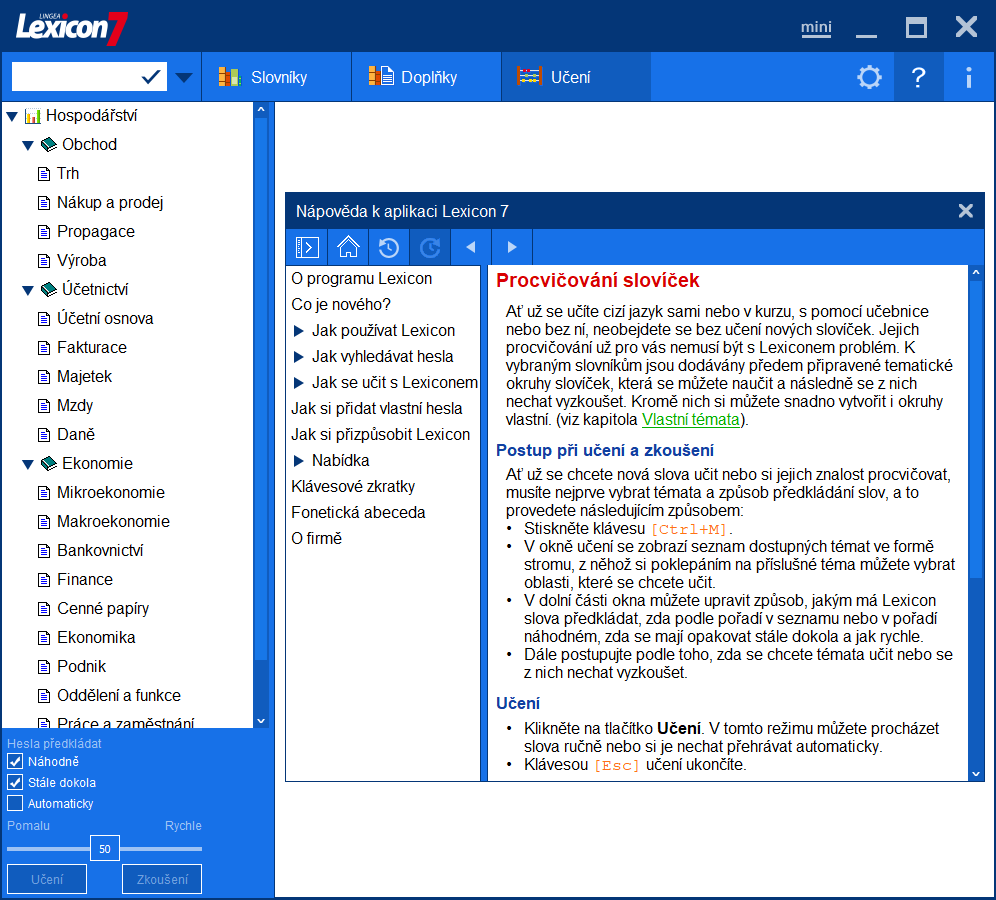This screenshot has height=900, width=996.
Task: Open Jak si přizpůsobit Lexicon topic
Action: 380,434
